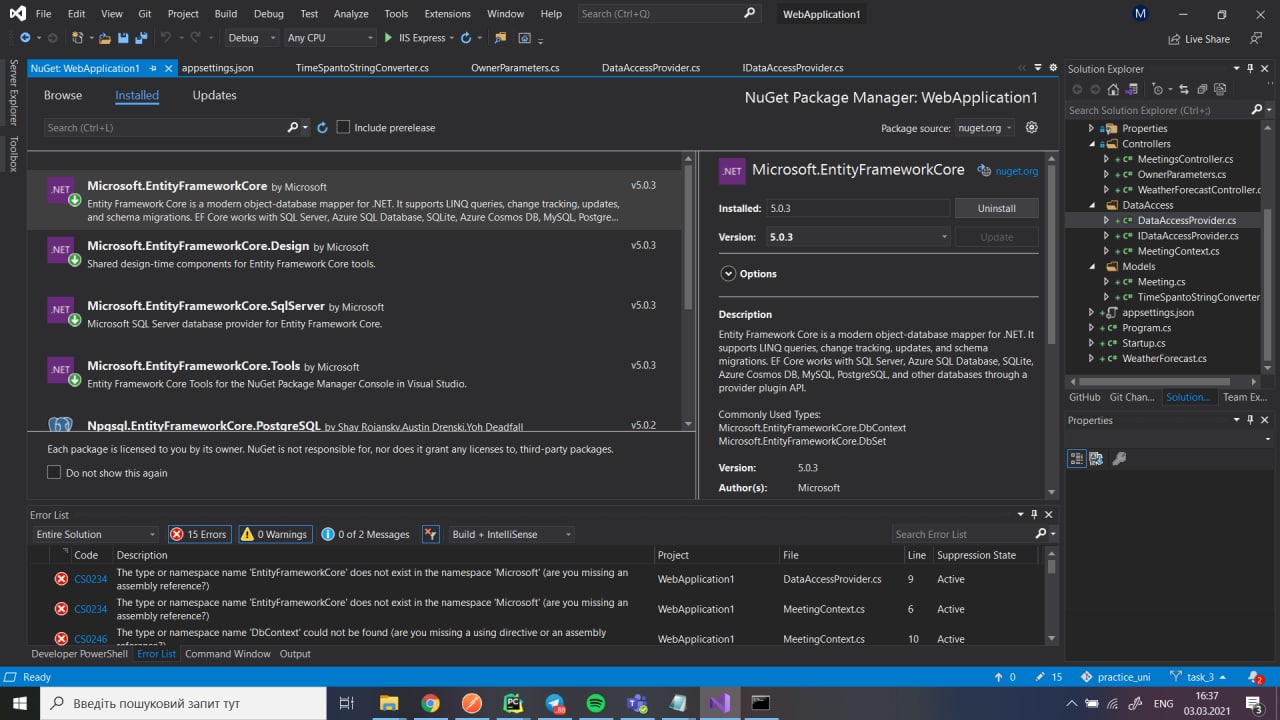Viewport: 1280px width, 720px height.
Task: Select Microsoft.EntityFrameworkCore.Tools package
Action: [354, 375]
